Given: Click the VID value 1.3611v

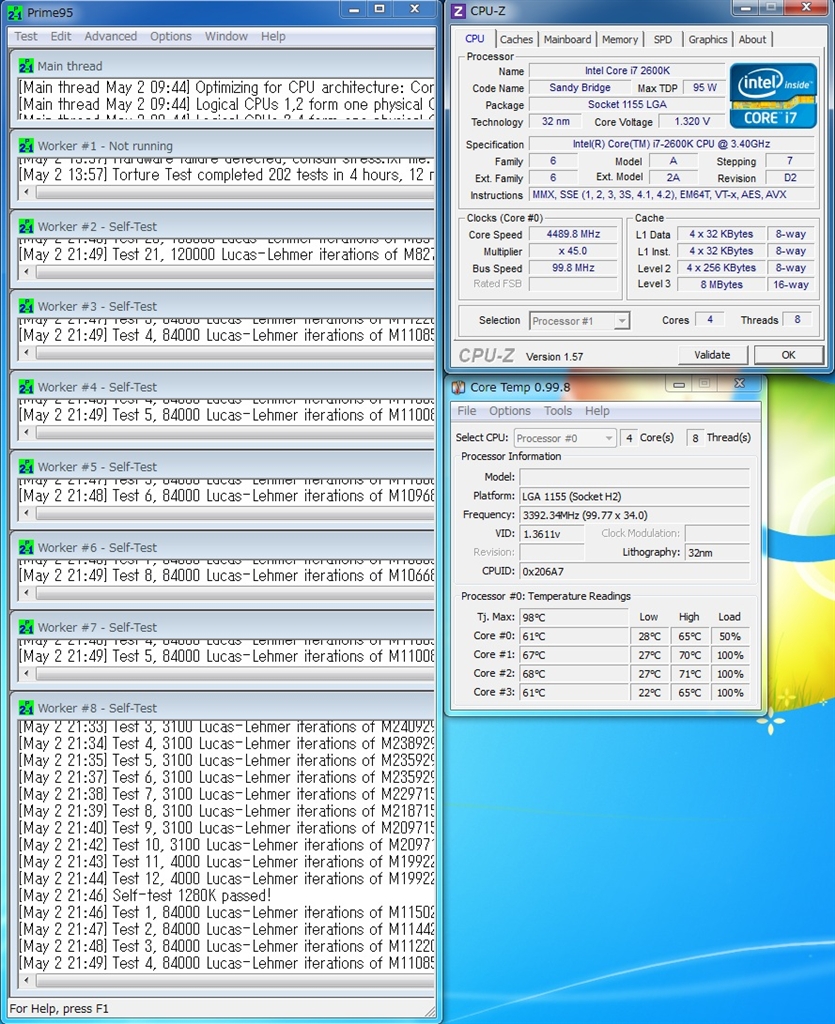Looking at the screenshot, I should [552, 534].
